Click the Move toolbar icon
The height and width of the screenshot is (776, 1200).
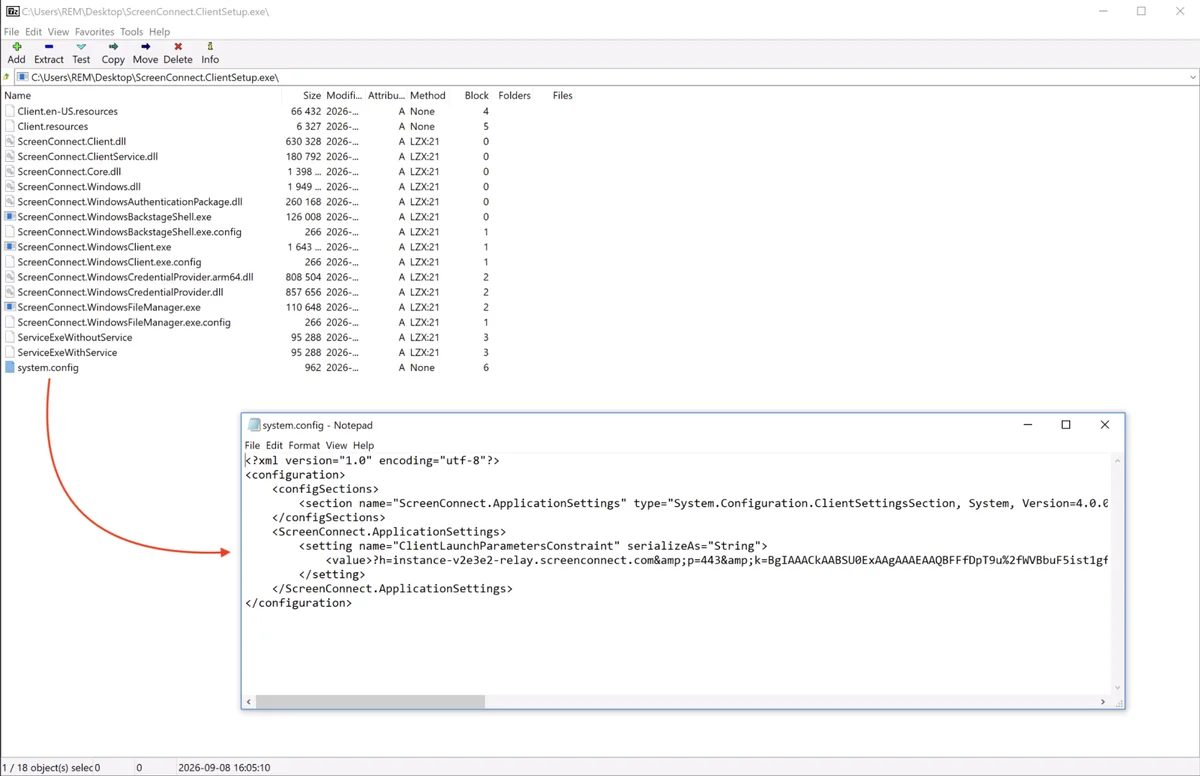(x=145, y=47)
